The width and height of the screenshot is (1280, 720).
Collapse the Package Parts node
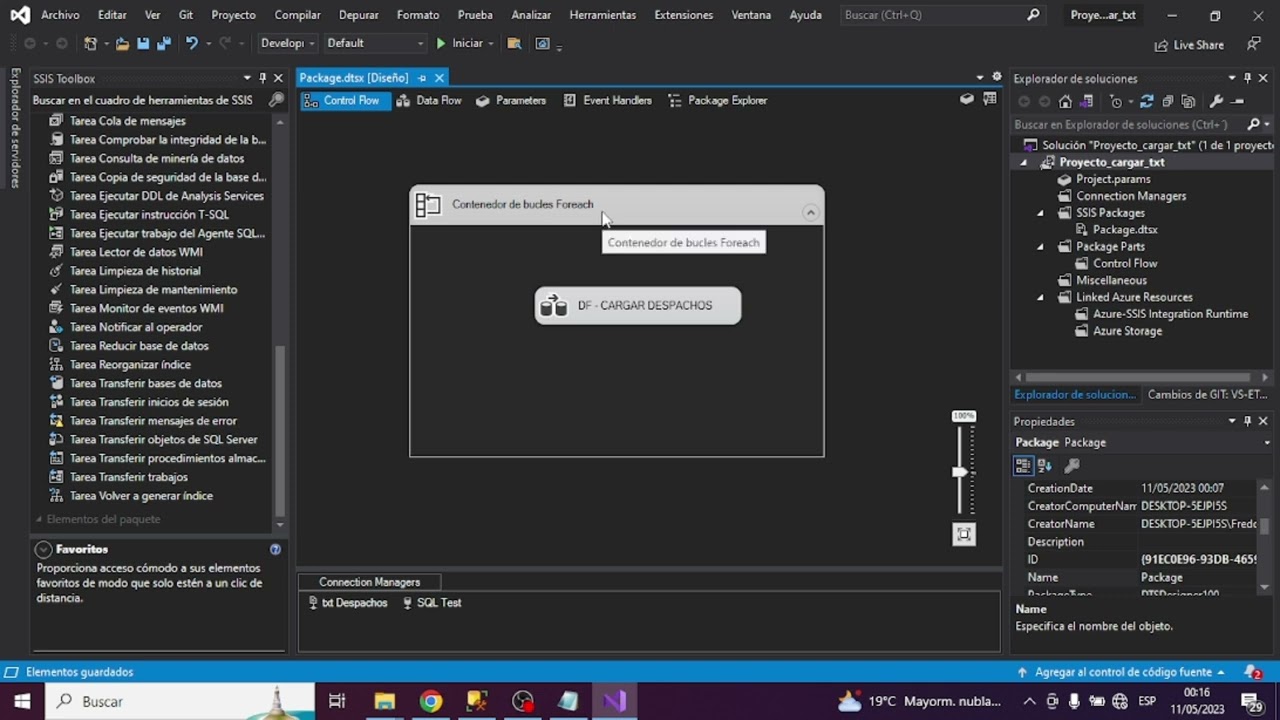1040,247
